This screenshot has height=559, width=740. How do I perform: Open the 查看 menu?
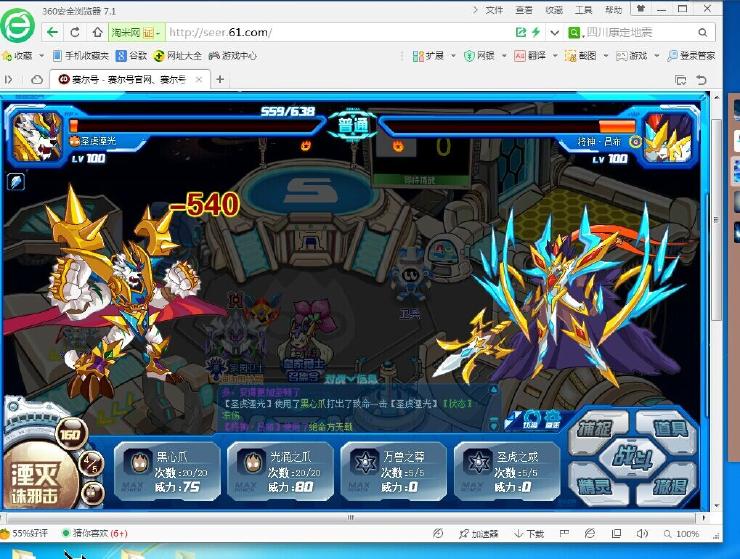tap(524, 10)
